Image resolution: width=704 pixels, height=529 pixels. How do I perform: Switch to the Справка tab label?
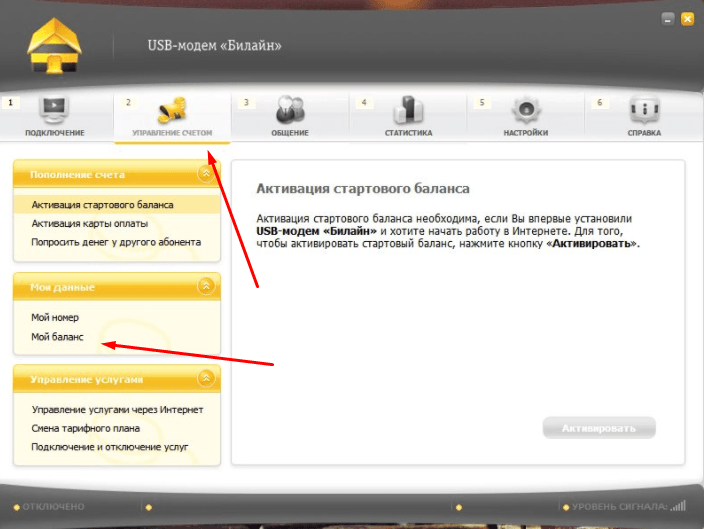[644, 133]
